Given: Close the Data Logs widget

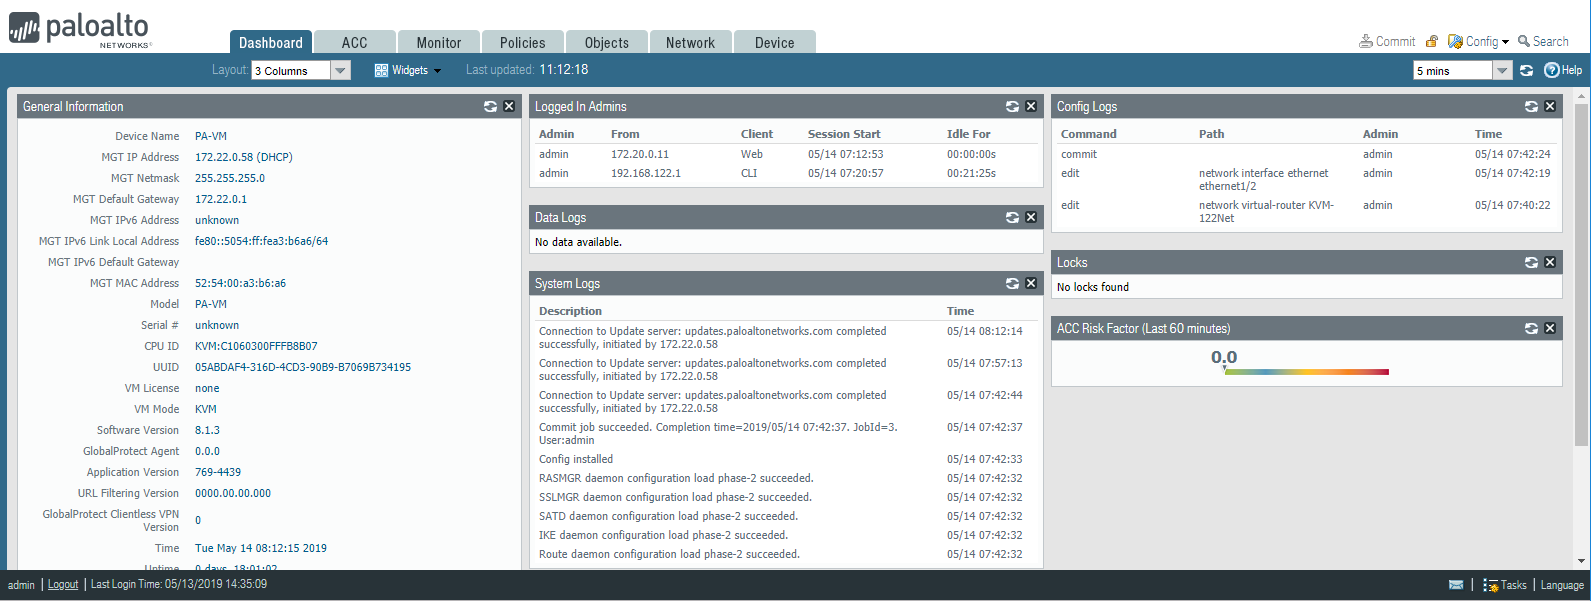Looking at the screenshot, I should [1031, 217].
